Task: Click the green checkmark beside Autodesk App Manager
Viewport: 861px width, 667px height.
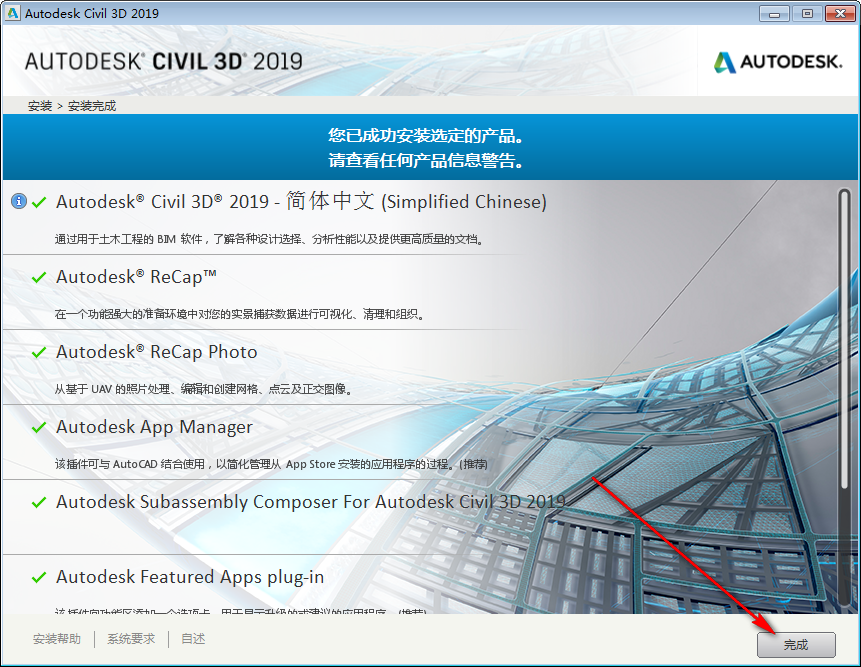Action: (39, 427)
